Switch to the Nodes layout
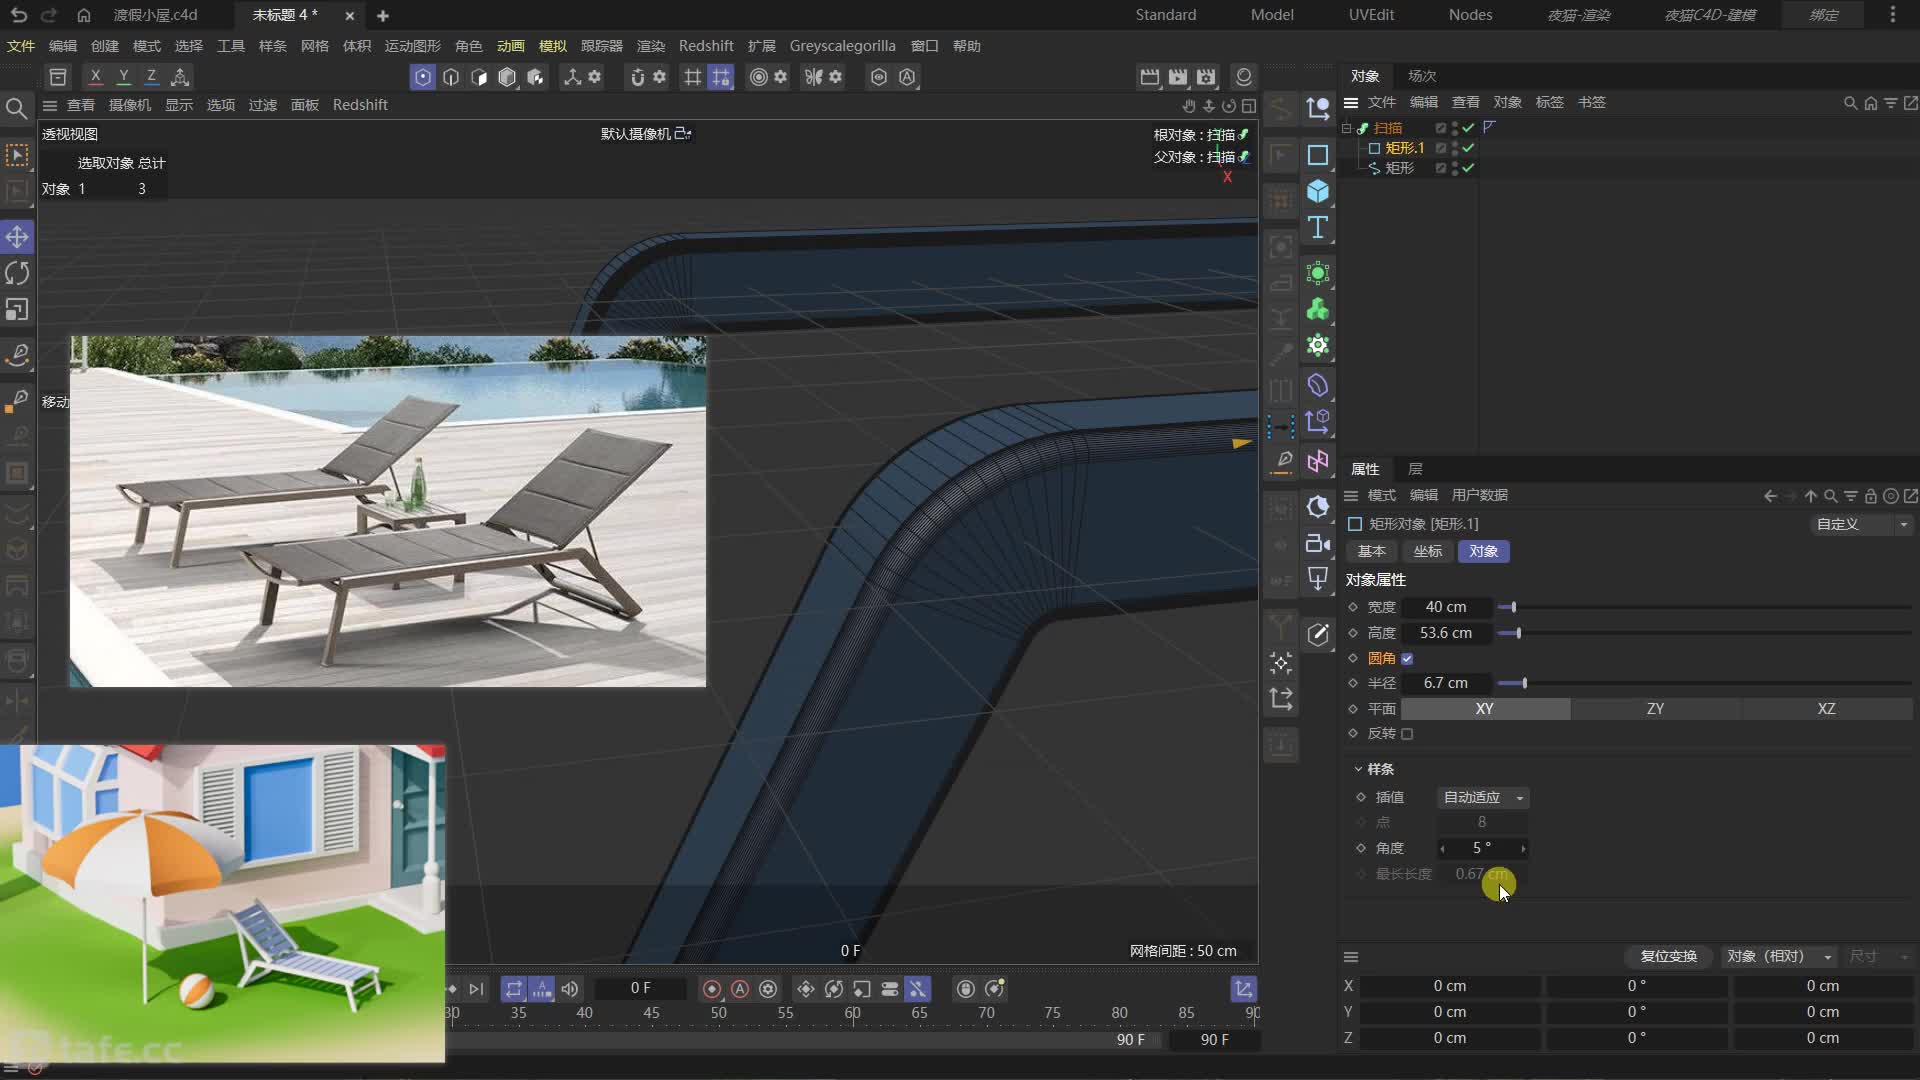The height and width of the screenshot is (1080, 1920). 1470,15
